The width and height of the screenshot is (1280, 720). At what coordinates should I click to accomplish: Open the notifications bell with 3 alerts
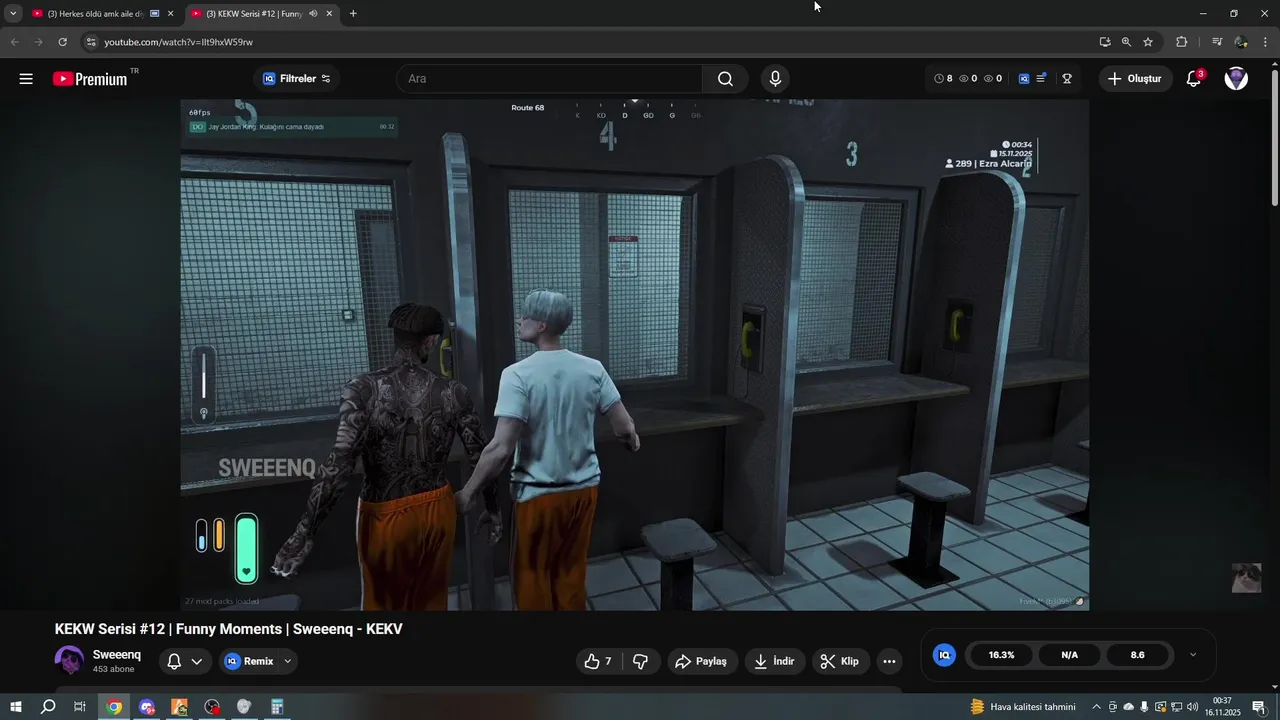[x=1193, y=79]
